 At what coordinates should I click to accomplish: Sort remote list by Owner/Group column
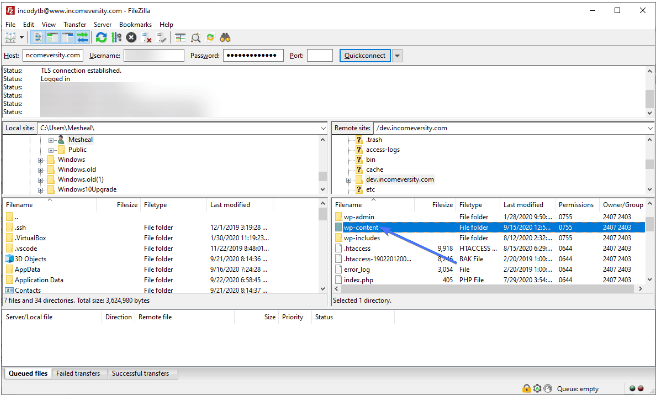pos(623,204)
